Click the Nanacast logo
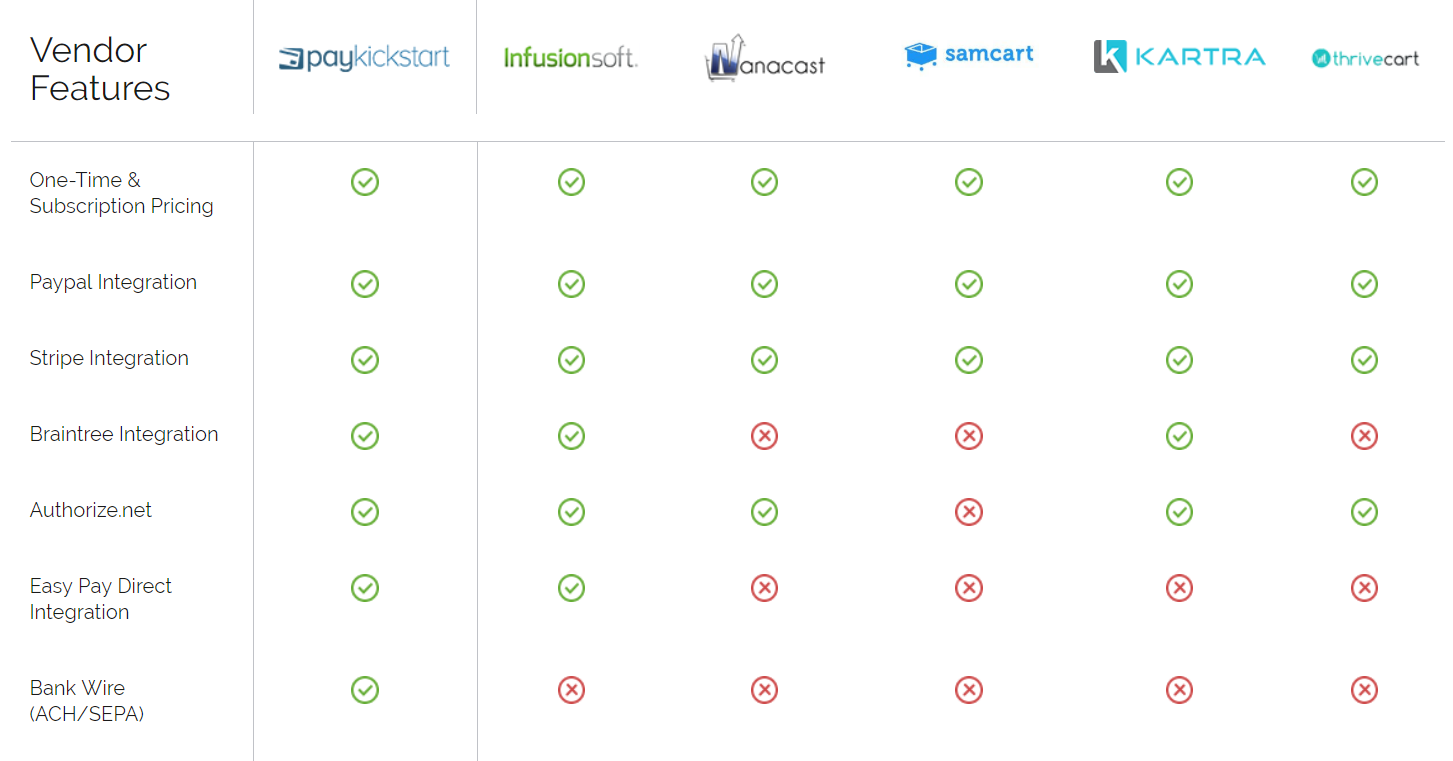This screenshot has height=761, width=1453. tap(765, 57)
